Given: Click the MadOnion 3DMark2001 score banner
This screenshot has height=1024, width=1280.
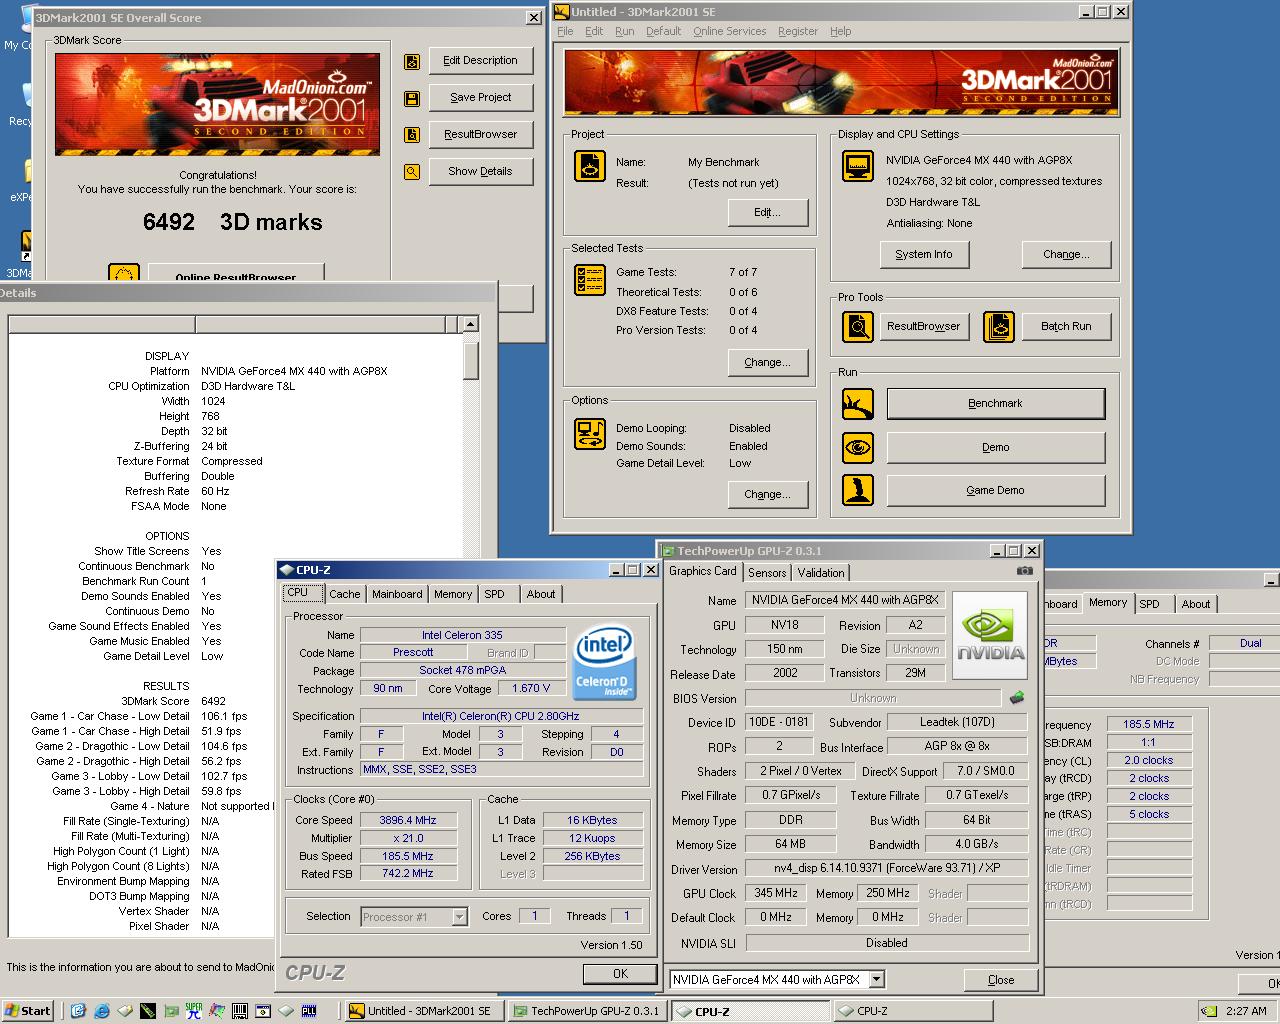Looking at the screenshot, I should [x=218, y=103].
